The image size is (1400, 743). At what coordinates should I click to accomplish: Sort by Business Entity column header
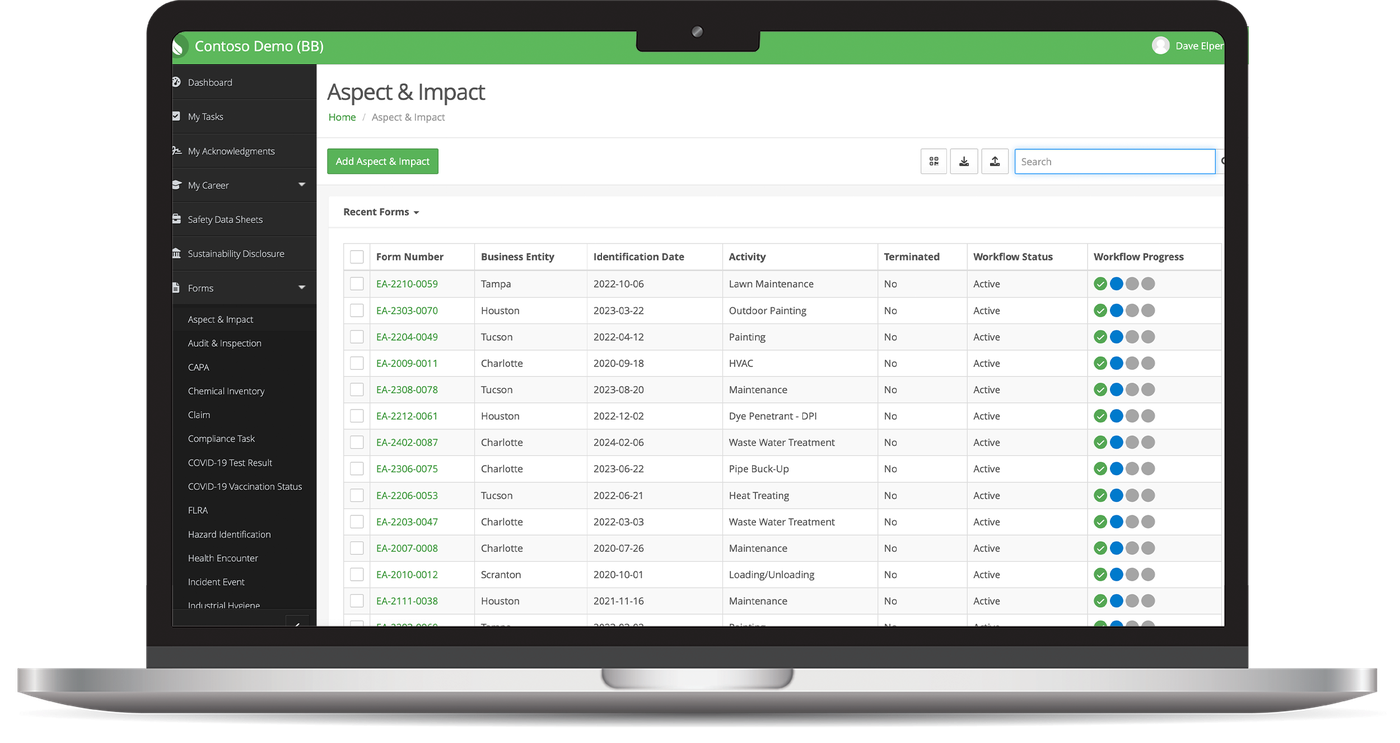[518, 257]
